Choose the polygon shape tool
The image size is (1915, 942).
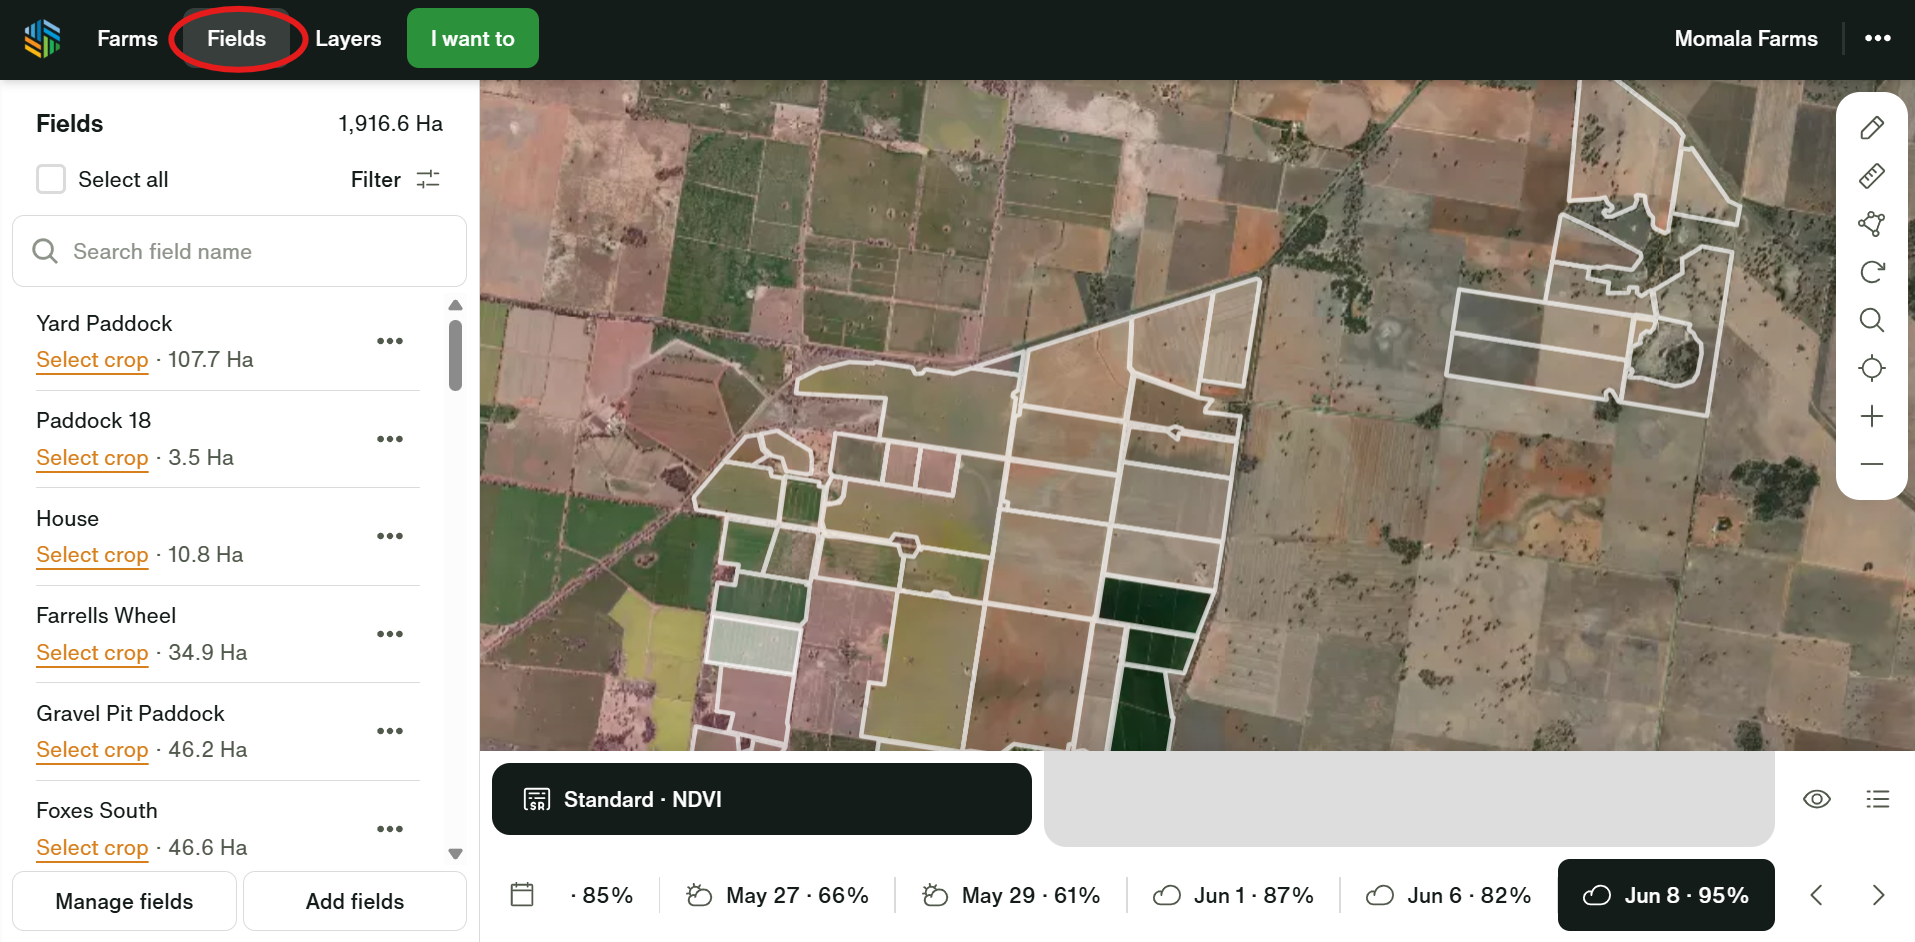point(1871,224)
